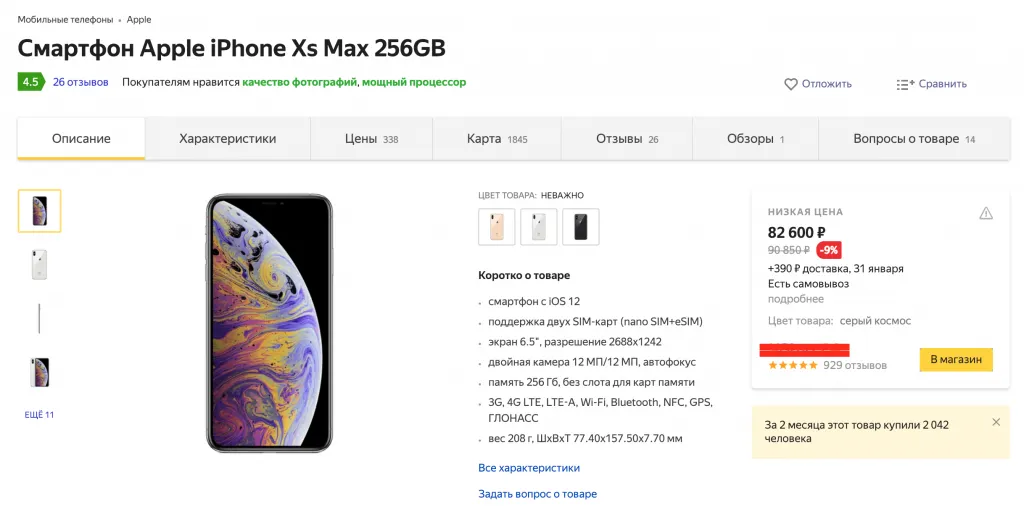Click the compare list icon
1024x506 pixels.
point(905,84)
